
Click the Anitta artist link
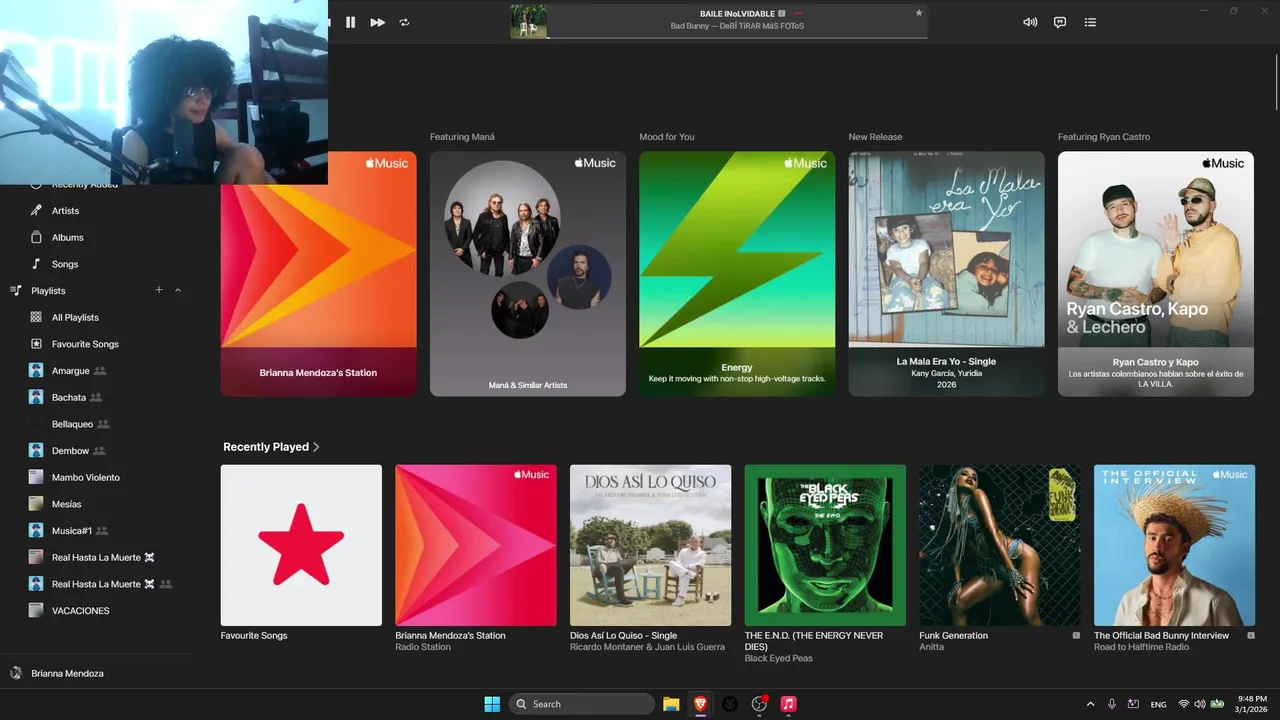click(x=932, y=647)
